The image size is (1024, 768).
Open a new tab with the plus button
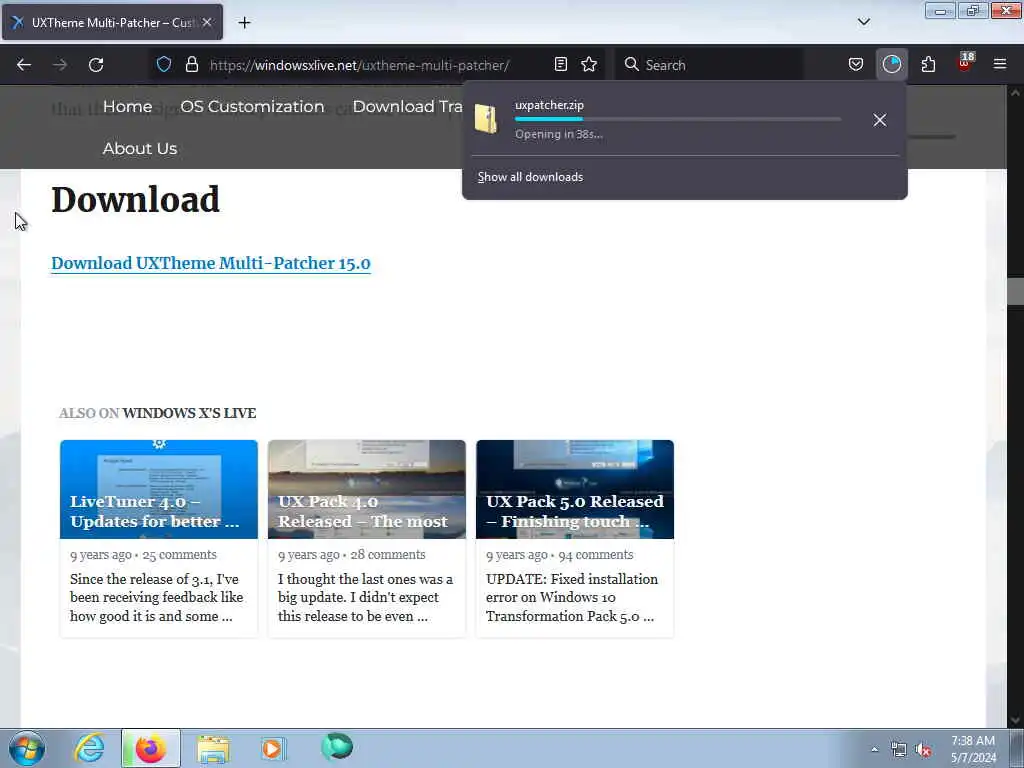tap(244, 23)
